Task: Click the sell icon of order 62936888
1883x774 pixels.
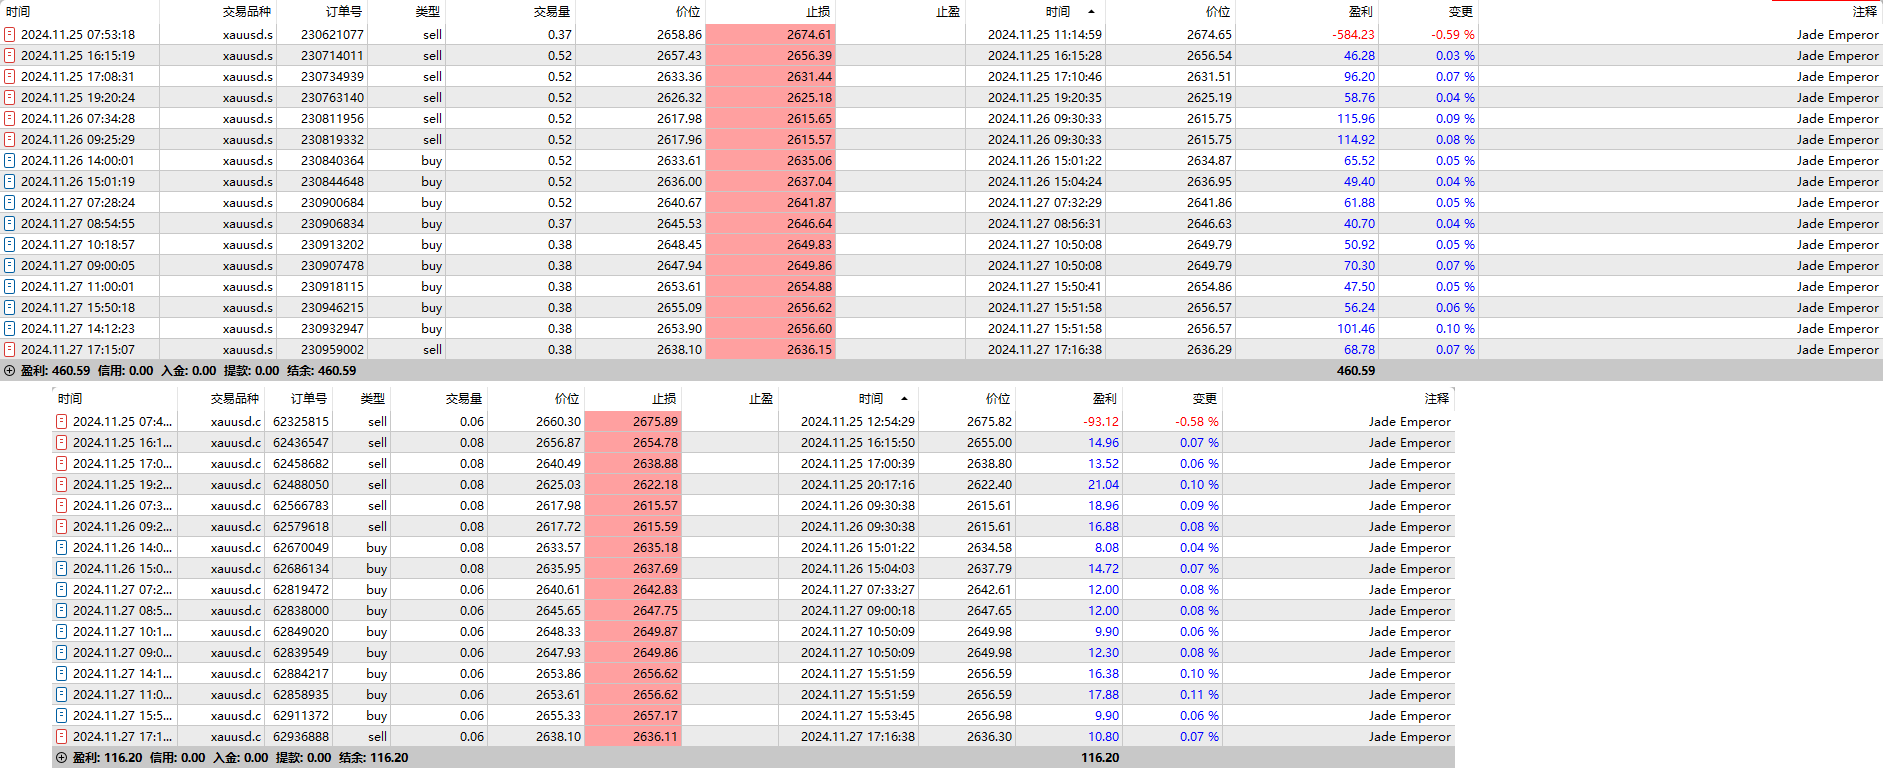Action: tap(62, 736)
